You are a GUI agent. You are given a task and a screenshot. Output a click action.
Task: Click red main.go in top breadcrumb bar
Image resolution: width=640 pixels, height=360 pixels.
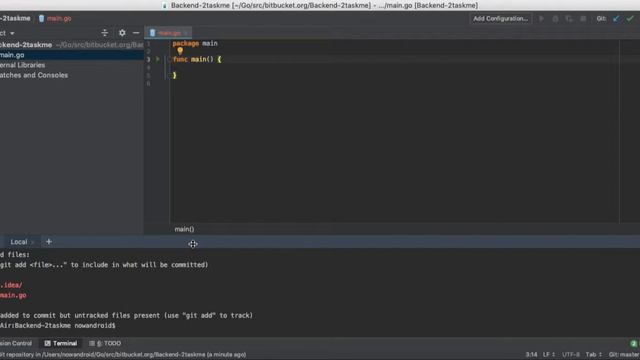[x=59, y=18]
